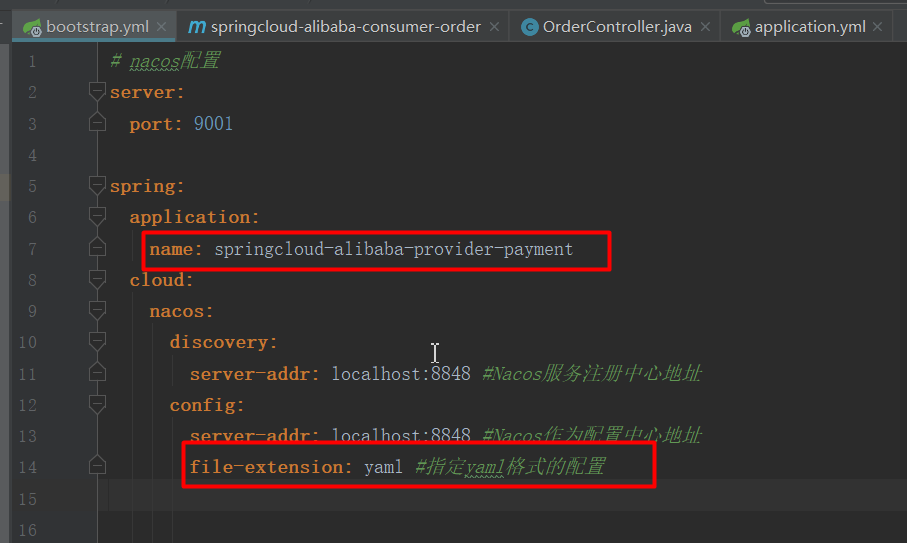Click the 'name:' key on line 7
Screen dimensions: 907x543
tap(176, 249)
